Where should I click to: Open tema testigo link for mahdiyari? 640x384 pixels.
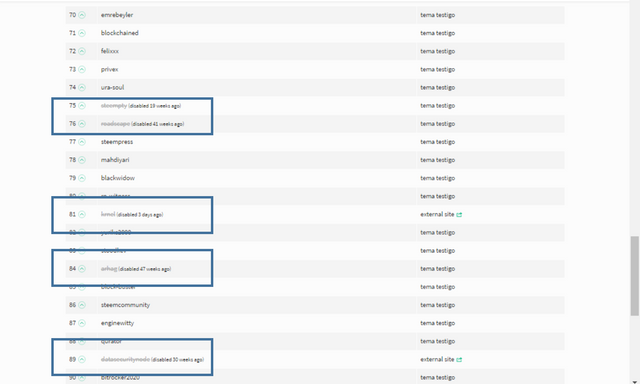[x=438, y=160]
